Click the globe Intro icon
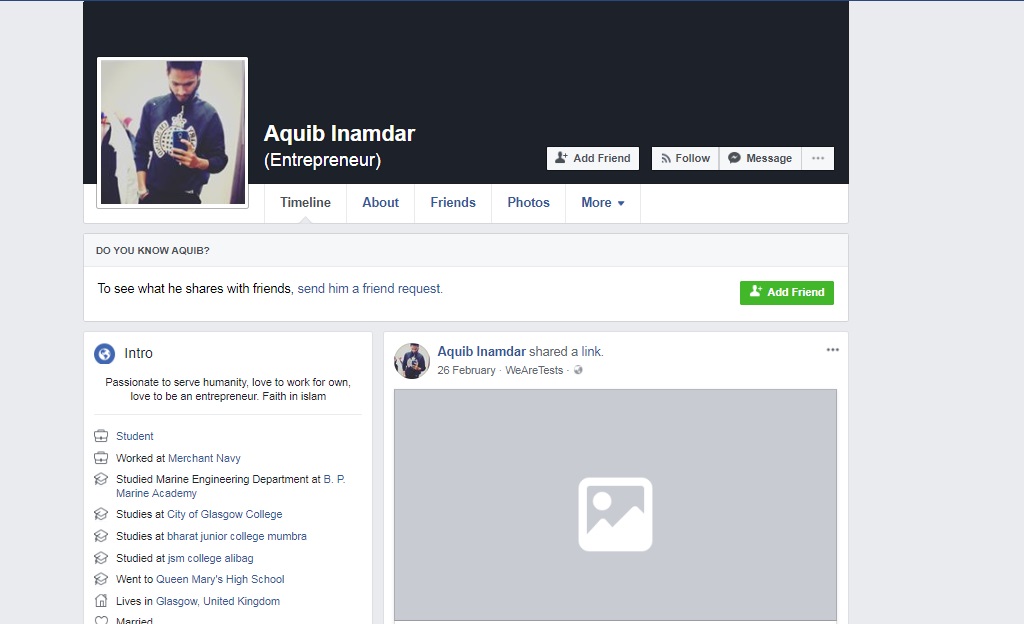The width and height of the screenshot is (1024, 624). [x=104, y=353]
